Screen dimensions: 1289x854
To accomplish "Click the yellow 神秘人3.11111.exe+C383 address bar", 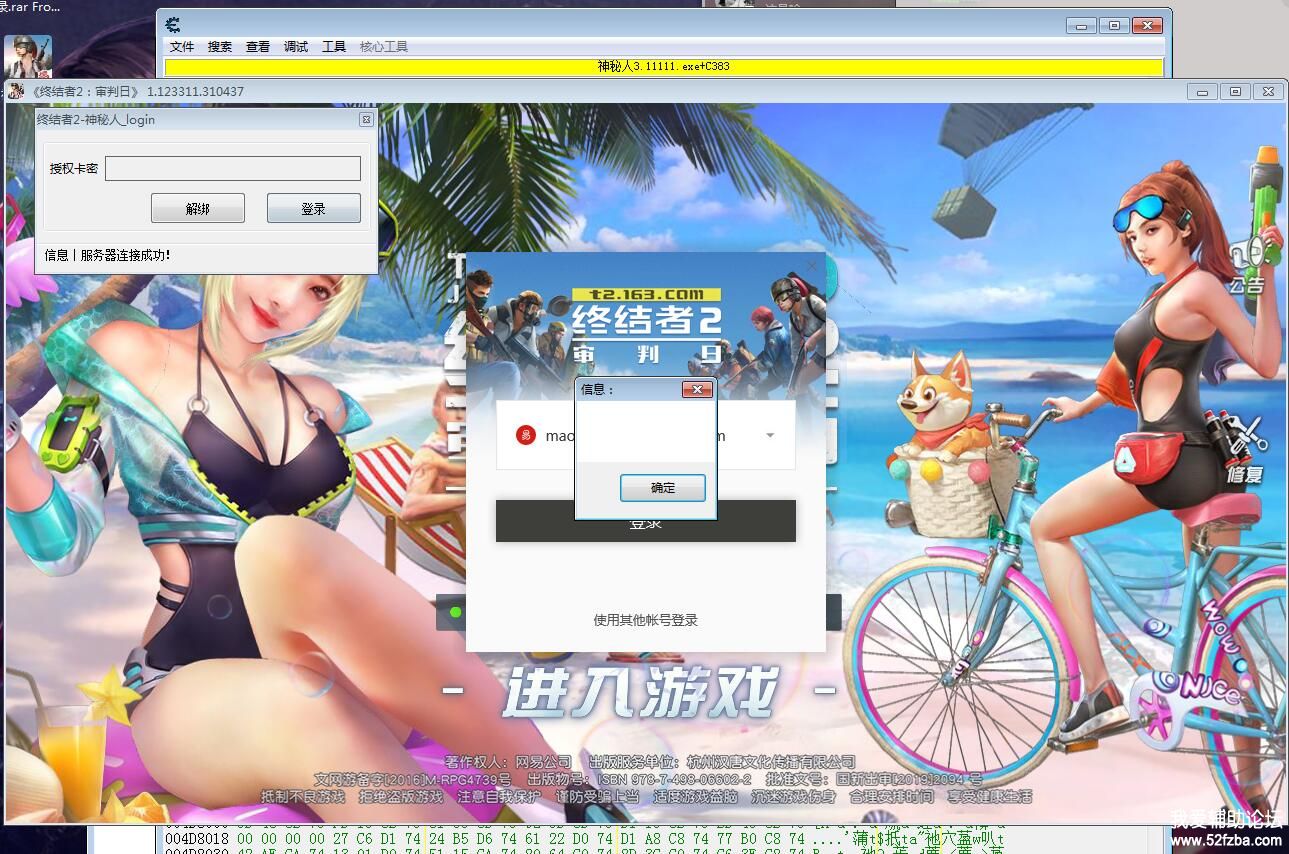I will pyautogui.click(x=664, y=67).
